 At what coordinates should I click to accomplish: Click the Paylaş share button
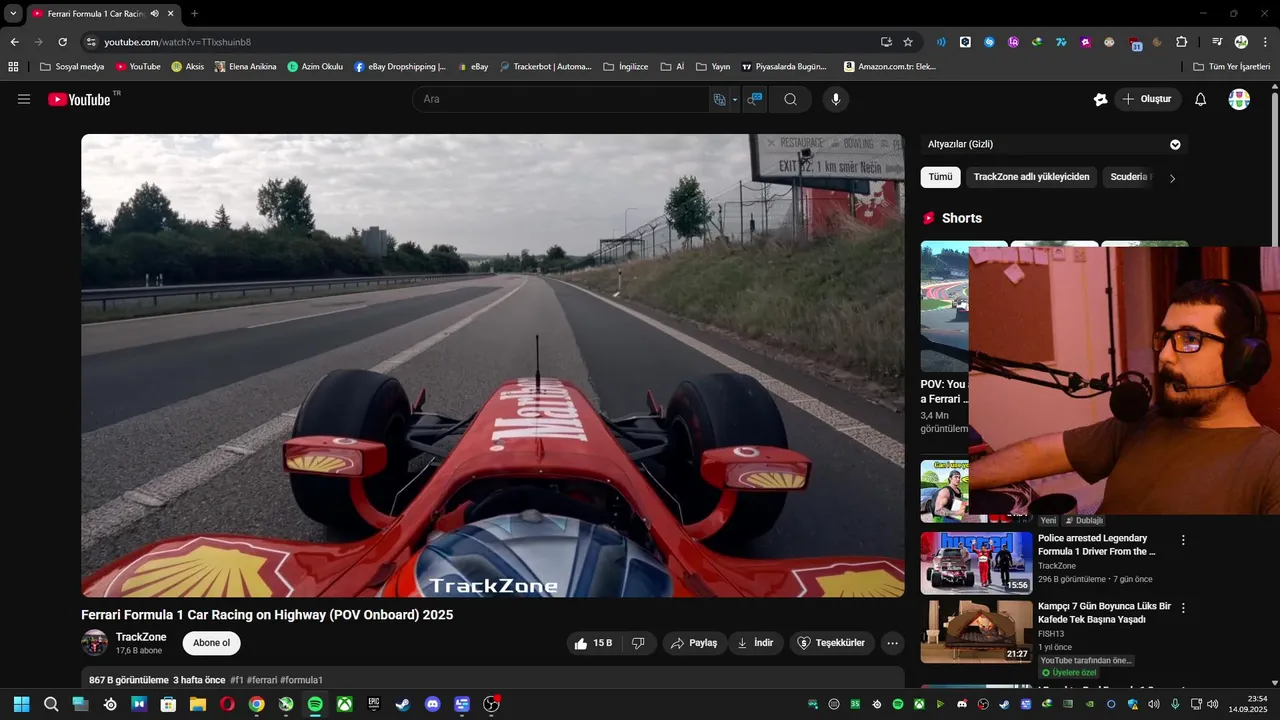694,643
